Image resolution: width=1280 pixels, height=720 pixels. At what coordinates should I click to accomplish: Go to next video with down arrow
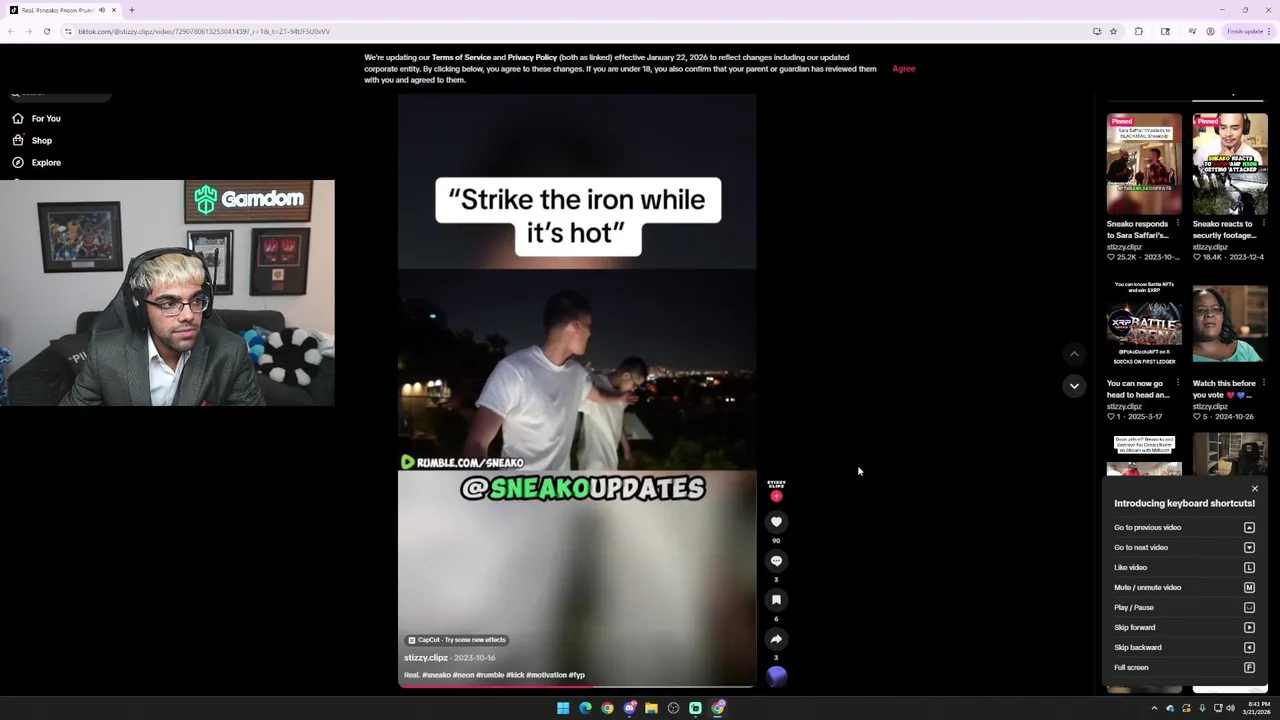point(1074,385)
